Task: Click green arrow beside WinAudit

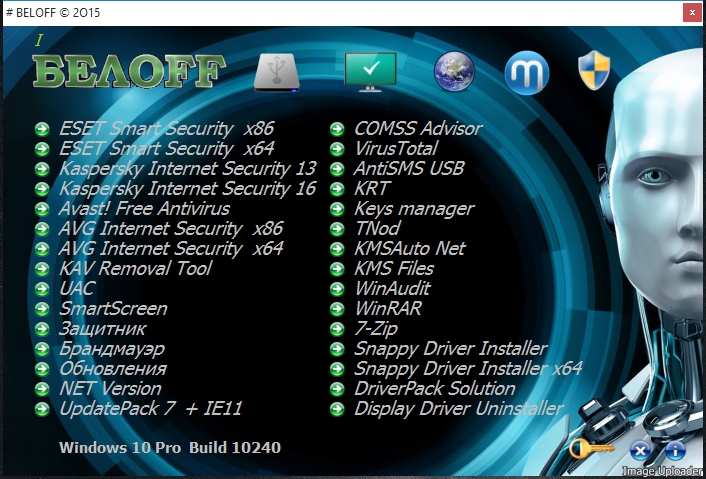Action: 337,289
